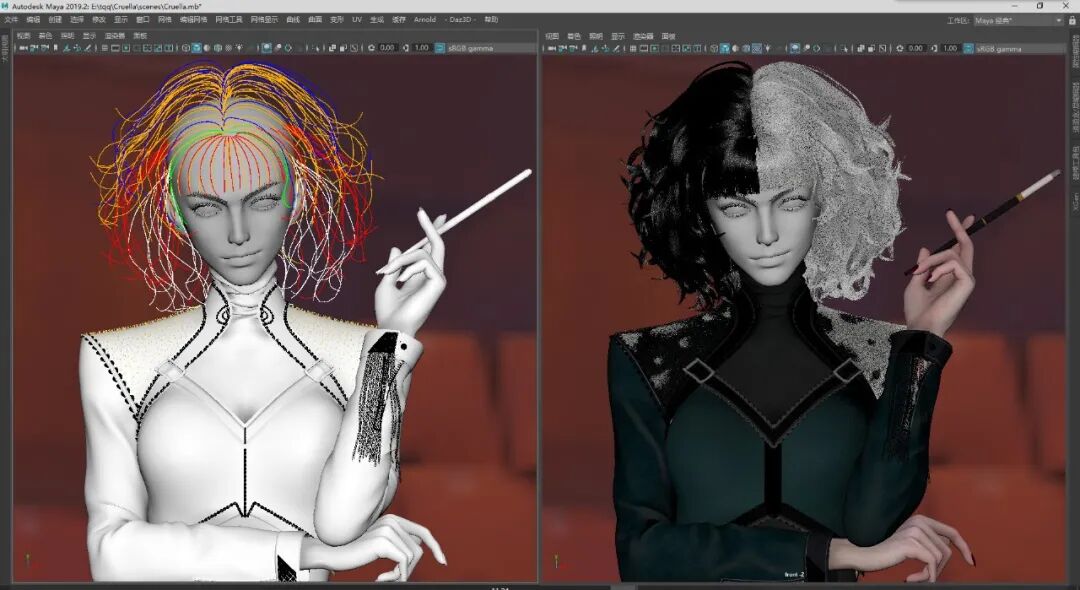Click the image plane icon in right viewport
The width and height of the screenshot is (1080, 590).
pyautogui.click(x=594, y=49)
